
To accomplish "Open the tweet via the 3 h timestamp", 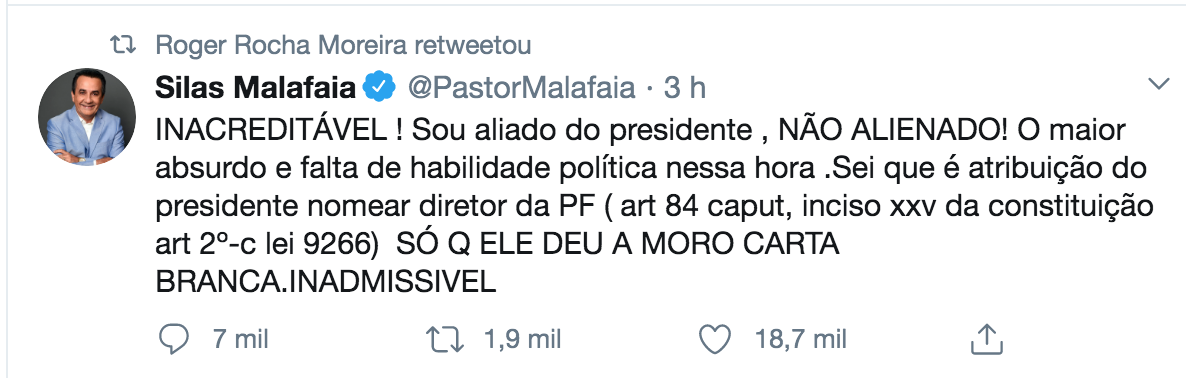I will 684,88.
